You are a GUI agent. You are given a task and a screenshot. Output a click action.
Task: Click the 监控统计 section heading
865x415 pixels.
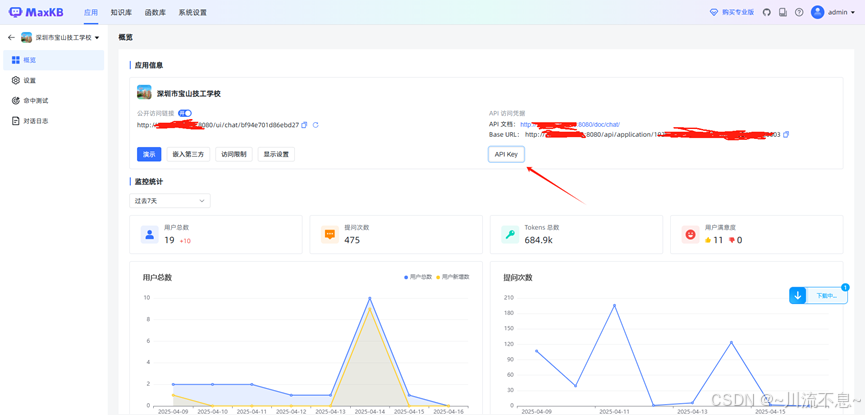click(x=149, y=181)
